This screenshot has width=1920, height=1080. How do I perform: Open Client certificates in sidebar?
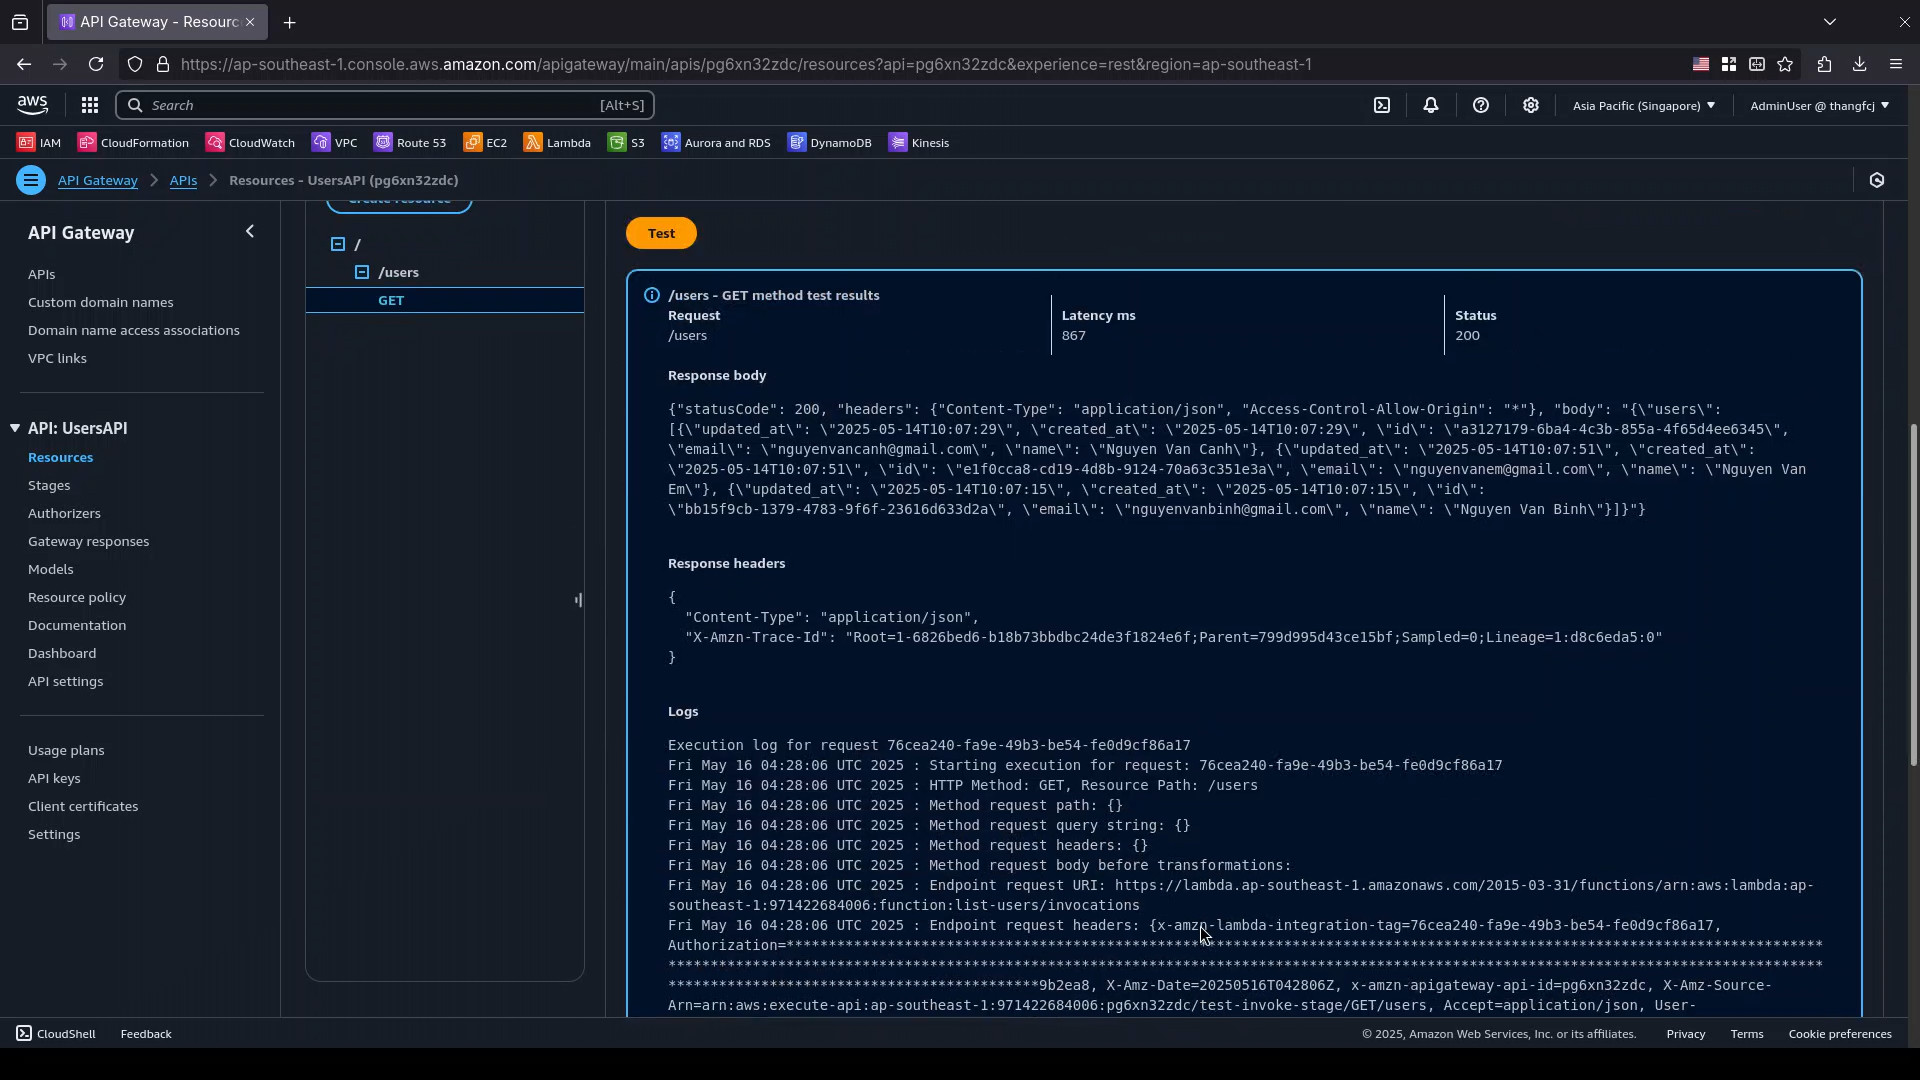tap(83, 806)
